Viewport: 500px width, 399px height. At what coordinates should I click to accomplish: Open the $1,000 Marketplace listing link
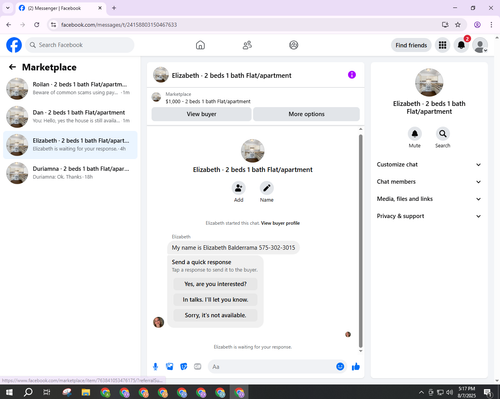[208, 101]
